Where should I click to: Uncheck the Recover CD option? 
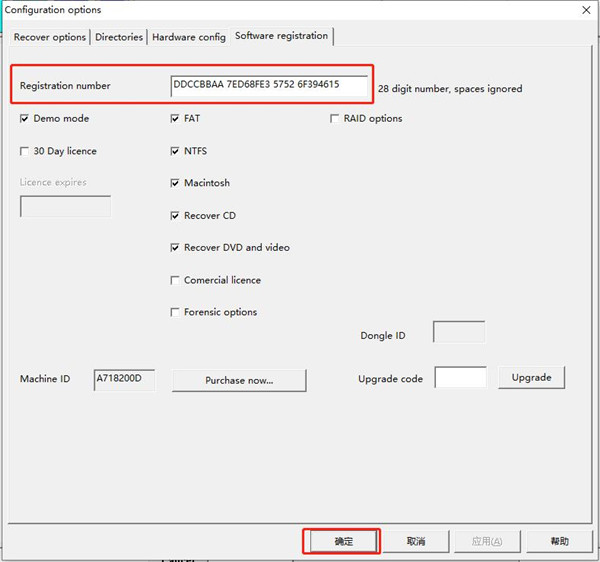click(176, 216)
